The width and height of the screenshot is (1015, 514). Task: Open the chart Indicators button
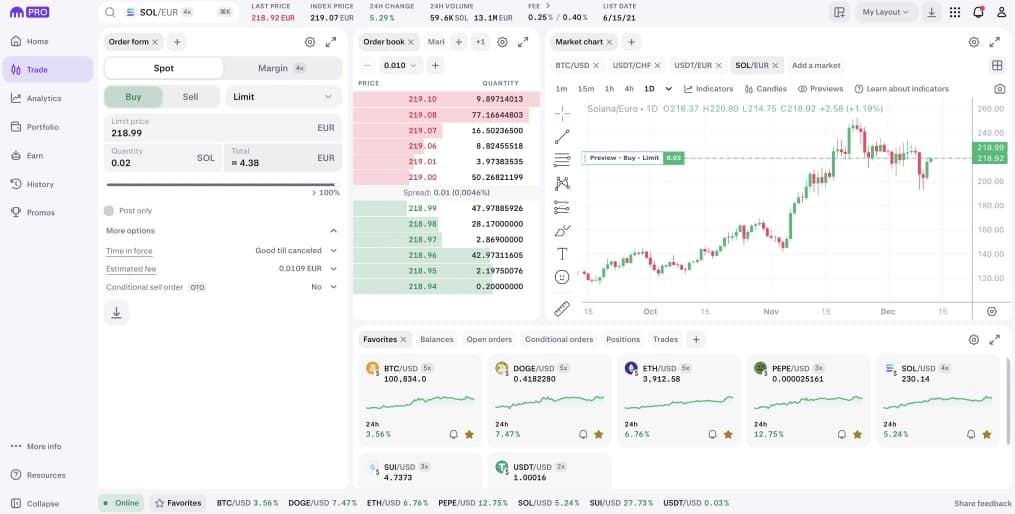point(708,89)
